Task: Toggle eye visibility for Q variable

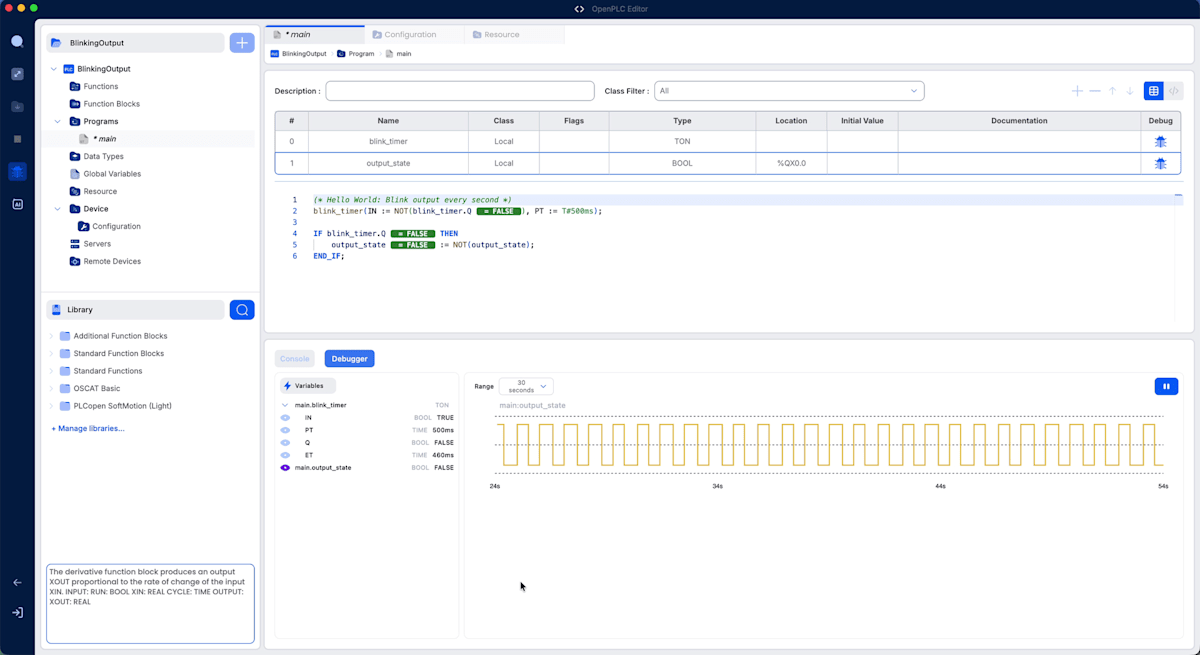Action: pos(285,443)
